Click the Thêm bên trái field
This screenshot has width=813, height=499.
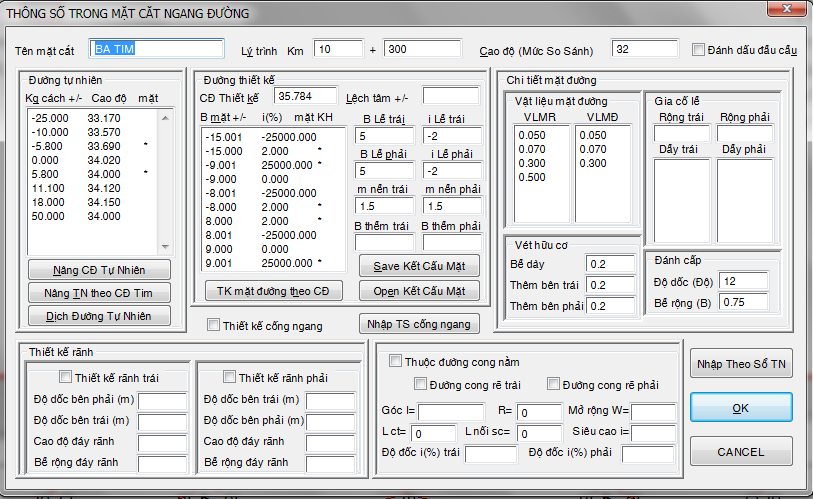(610, 285)
